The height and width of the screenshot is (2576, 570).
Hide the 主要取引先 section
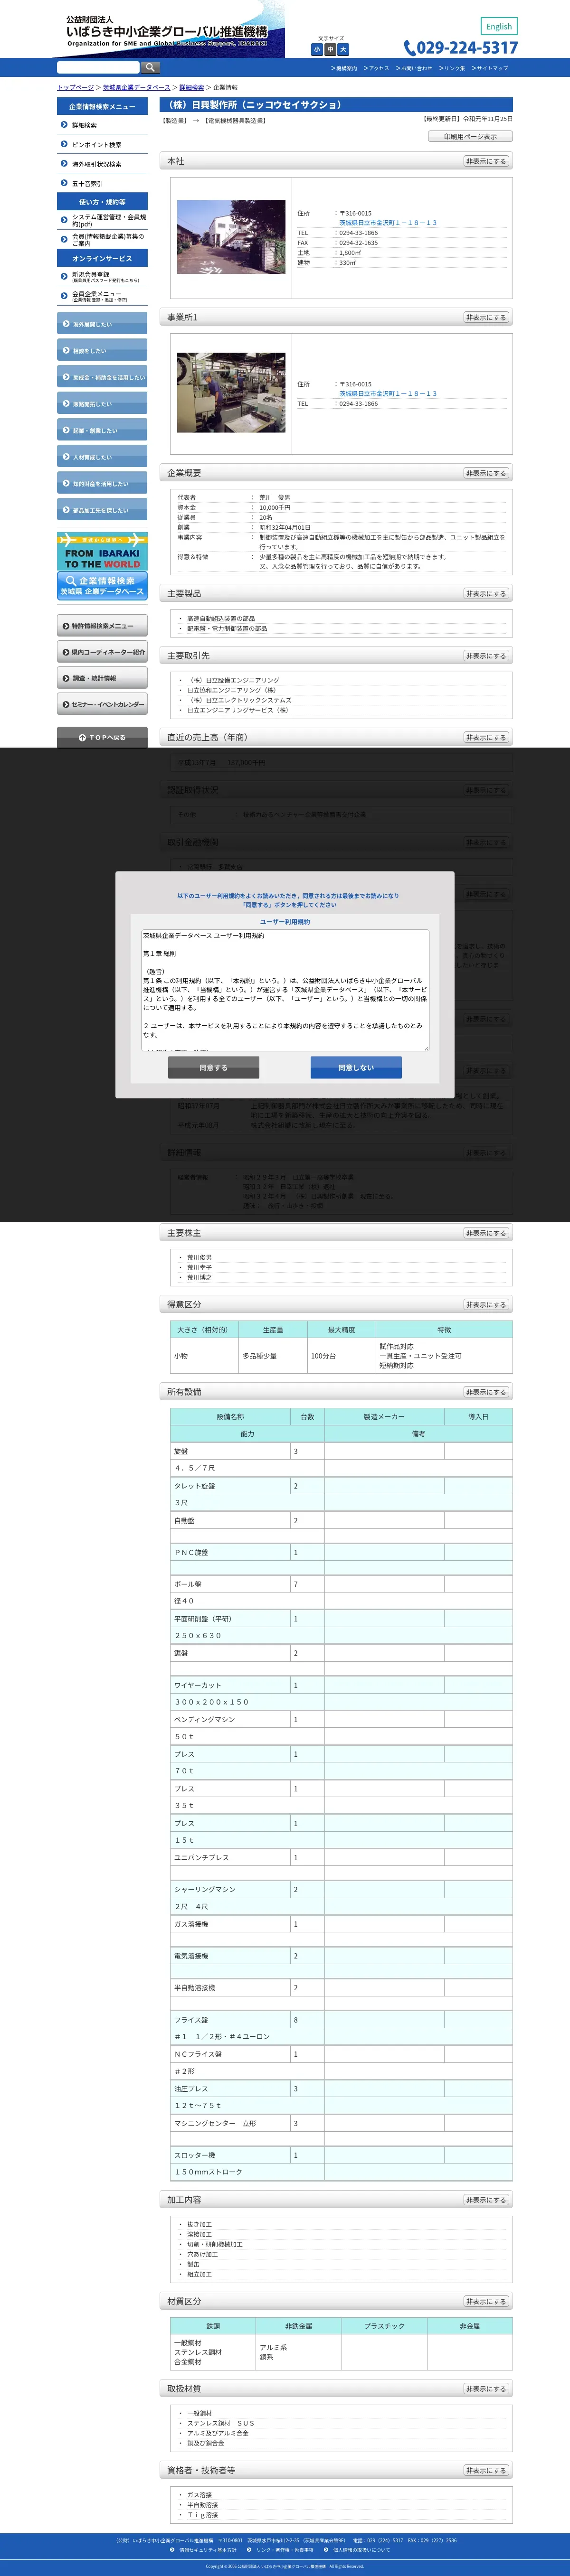coord(486,656)
